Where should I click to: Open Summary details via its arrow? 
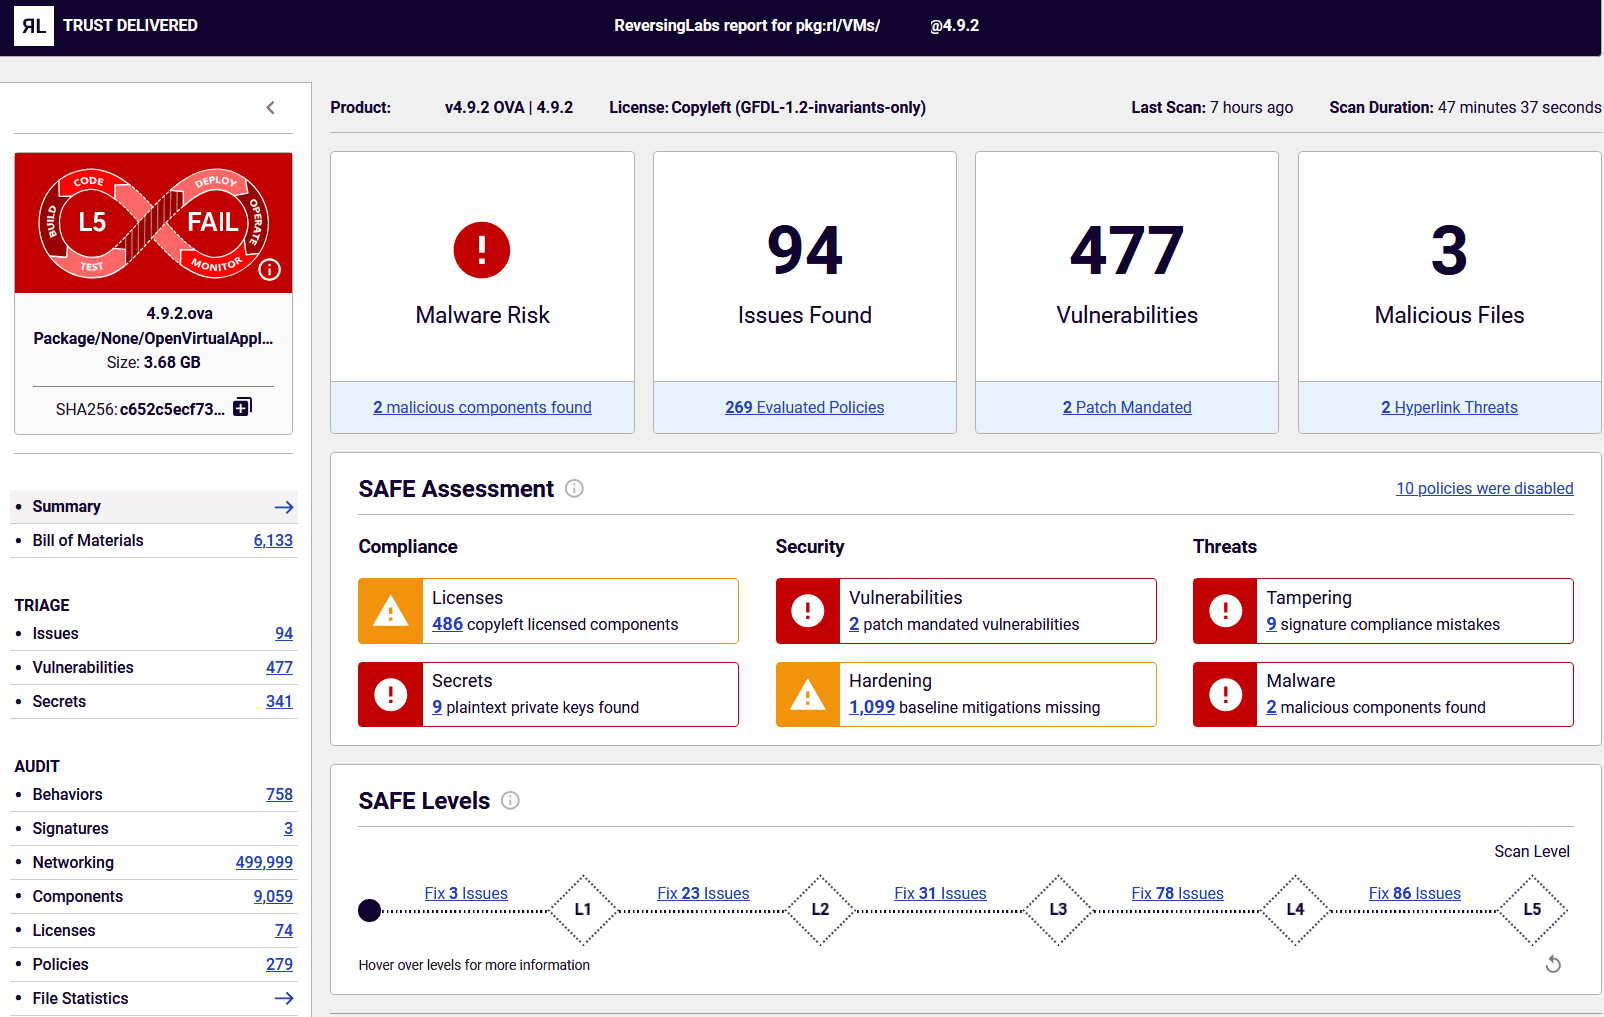coord(284,507)
